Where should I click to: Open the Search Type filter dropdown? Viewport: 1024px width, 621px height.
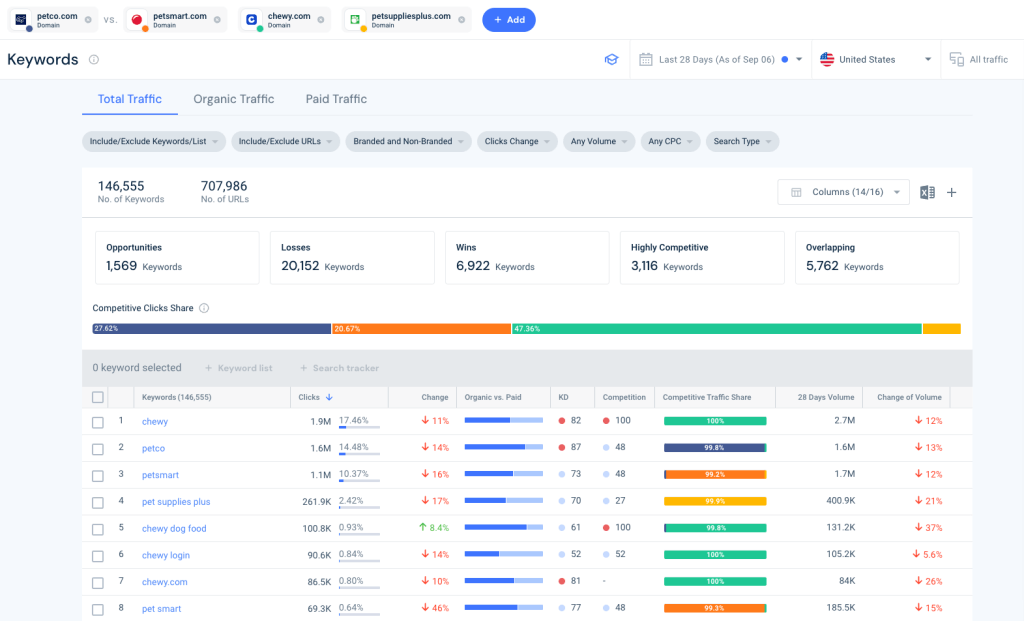click(x=742, y=141)
